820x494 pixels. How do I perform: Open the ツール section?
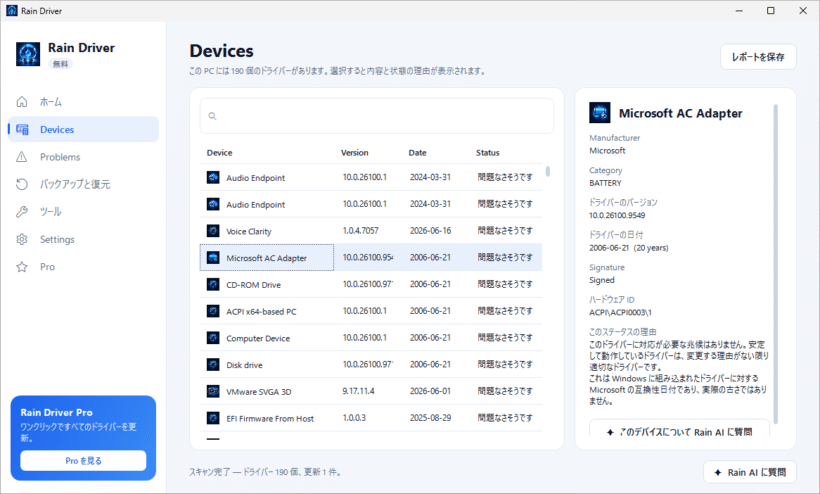click(x=84, y=212)
